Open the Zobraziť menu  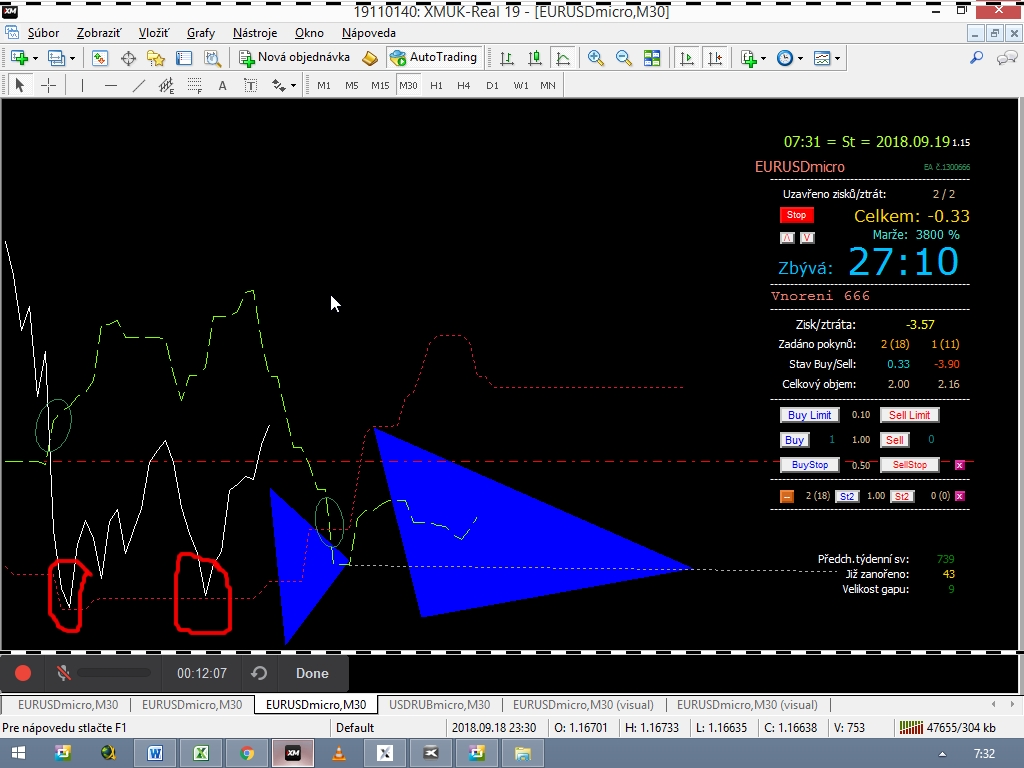(99, 33)
